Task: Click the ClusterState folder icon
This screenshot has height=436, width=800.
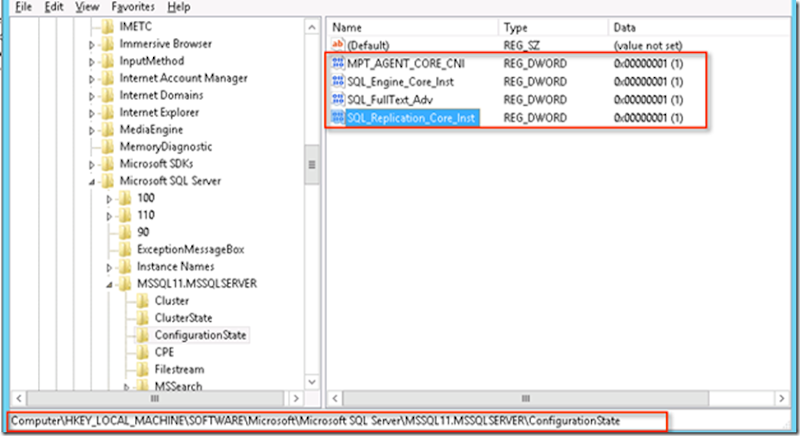Action: pyautogui.click(x=143, y=318)
